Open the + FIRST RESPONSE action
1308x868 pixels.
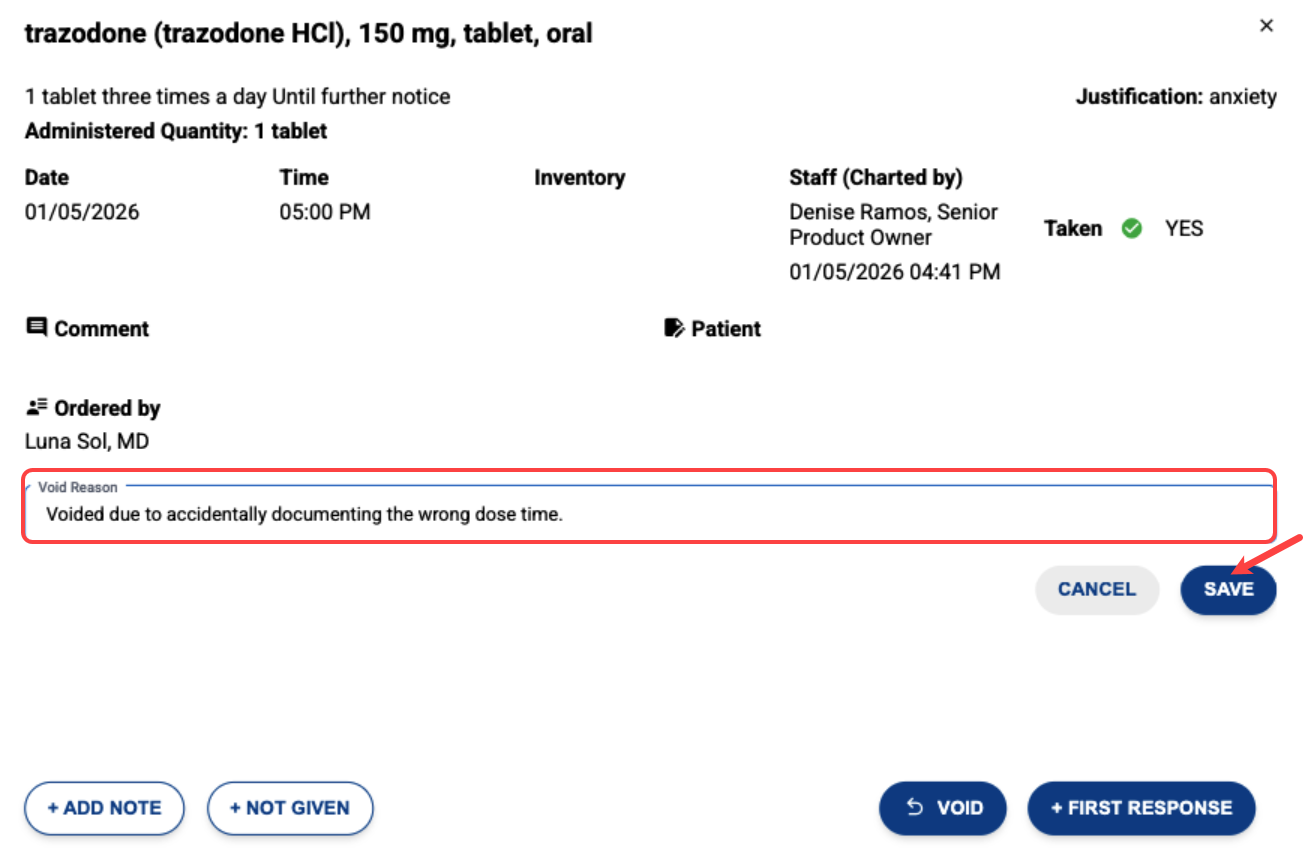click(1141, 808)
